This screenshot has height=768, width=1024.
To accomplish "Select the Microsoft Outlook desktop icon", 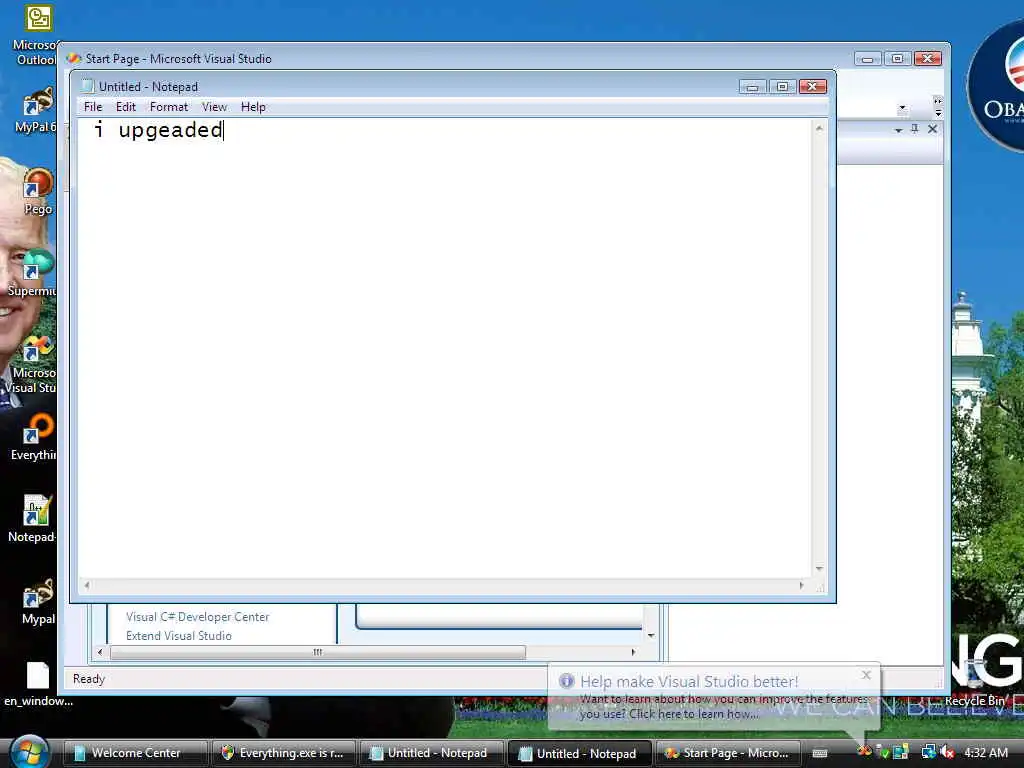I will pos(36,33).
